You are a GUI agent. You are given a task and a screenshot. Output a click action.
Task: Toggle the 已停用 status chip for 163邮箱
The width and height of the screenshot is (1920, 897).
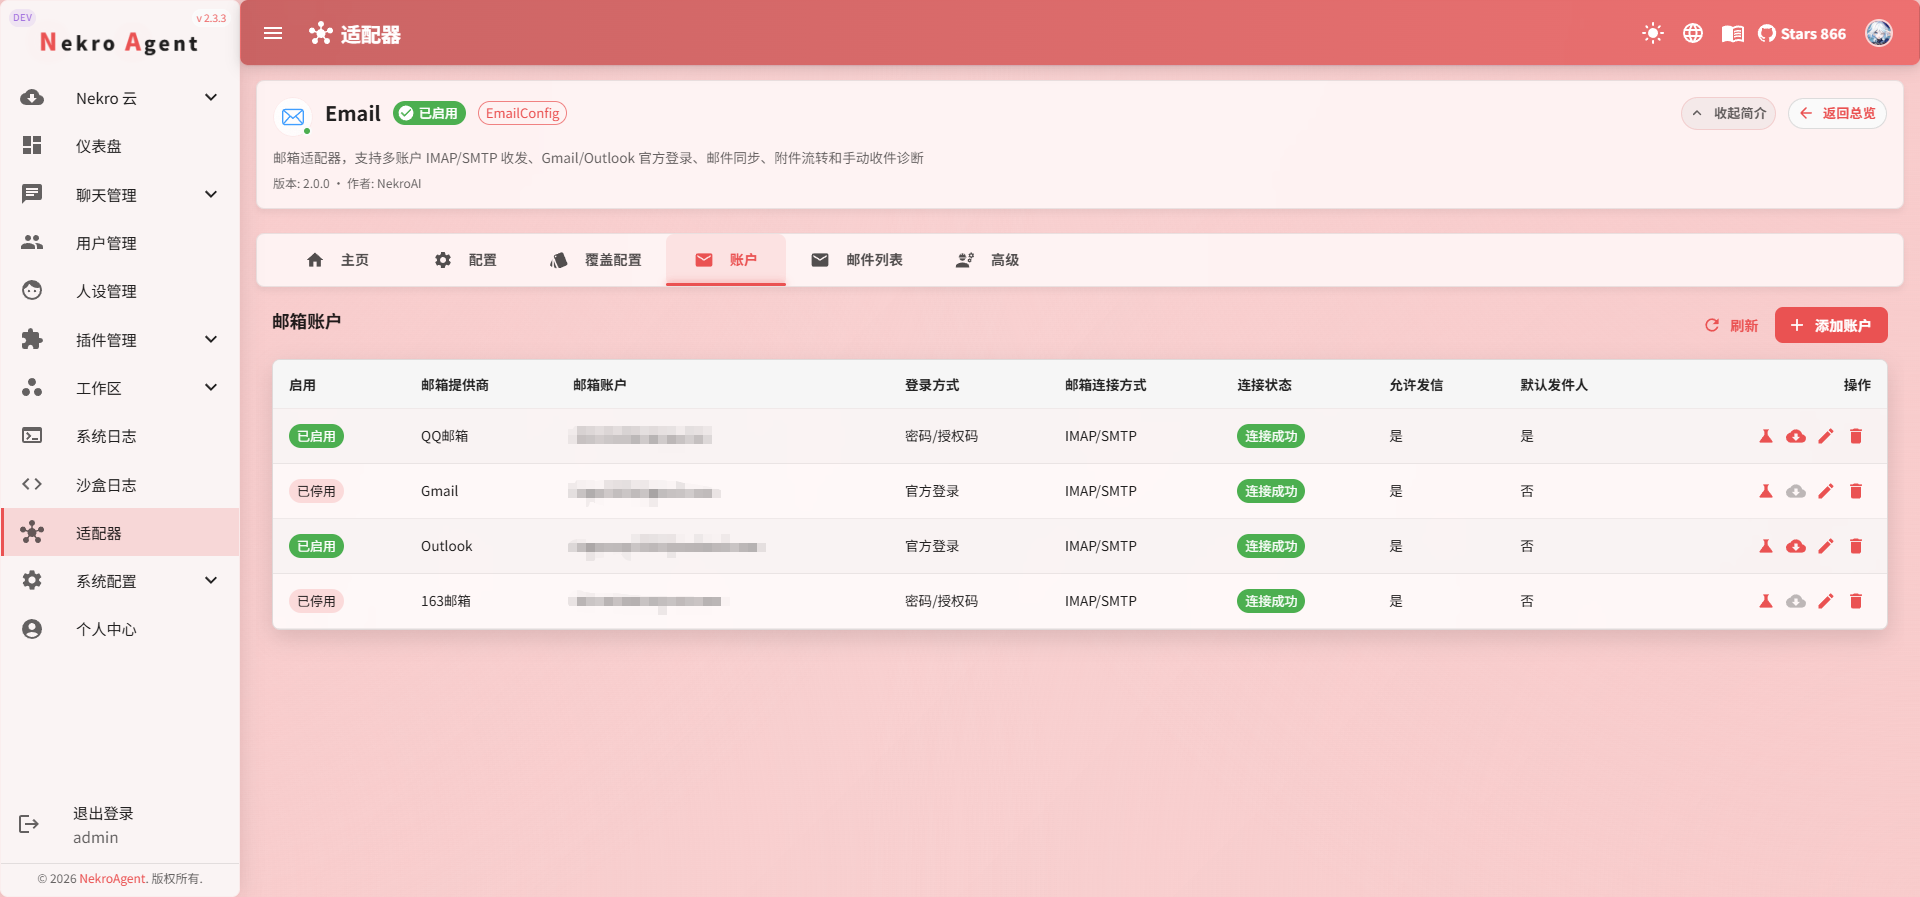tap(316, 601)
